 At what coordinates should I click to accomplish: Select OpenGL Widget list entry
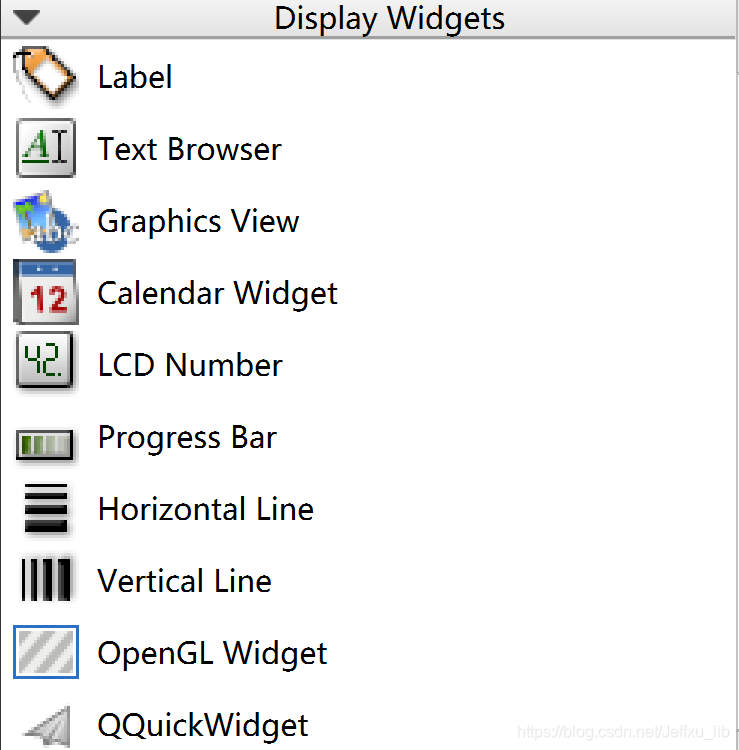[212, 654]
